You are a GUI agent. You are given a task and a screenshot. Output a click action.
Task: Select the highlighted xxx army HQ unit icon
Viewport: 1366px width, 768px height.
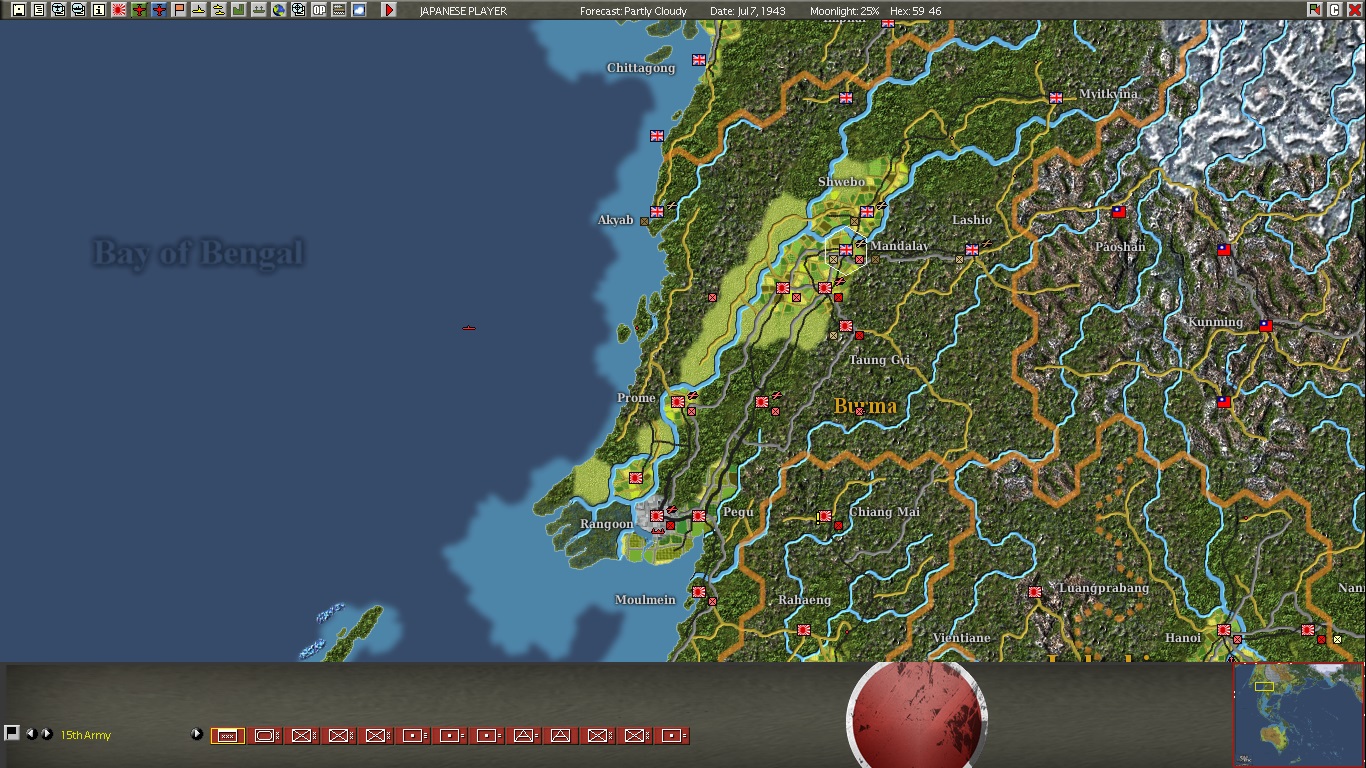[x=227, y=736]
